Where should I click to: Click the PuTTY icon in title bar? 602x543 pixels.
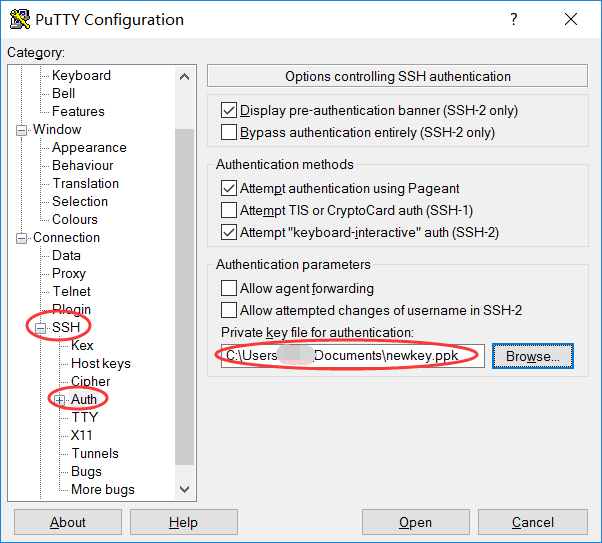pyautogui.click(x=20, y=19)
